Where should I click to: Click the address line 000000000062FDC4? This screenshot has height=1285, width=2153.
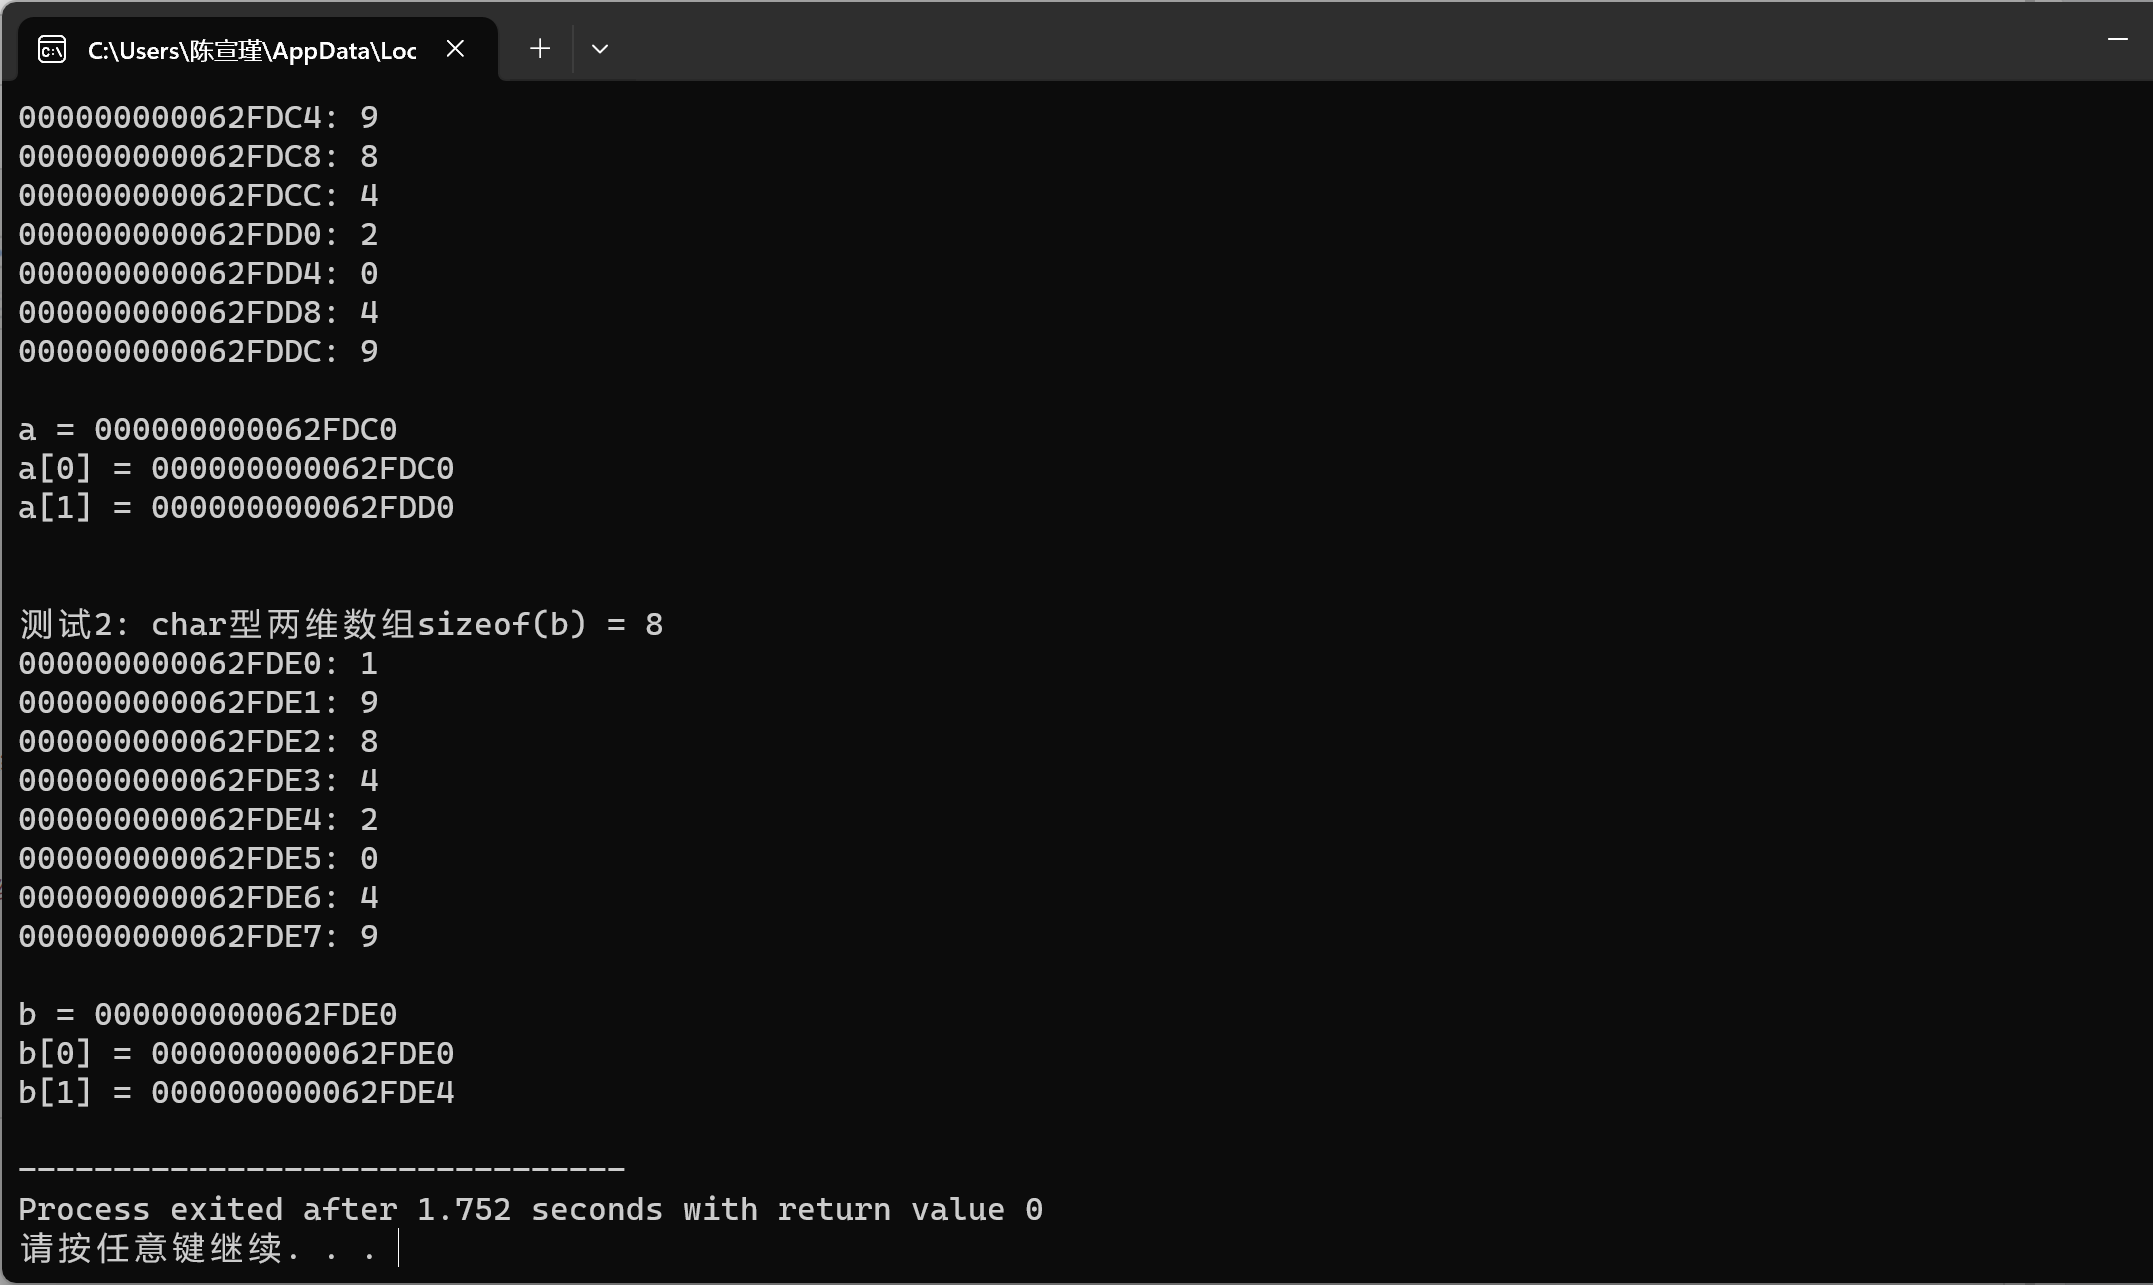198,118
